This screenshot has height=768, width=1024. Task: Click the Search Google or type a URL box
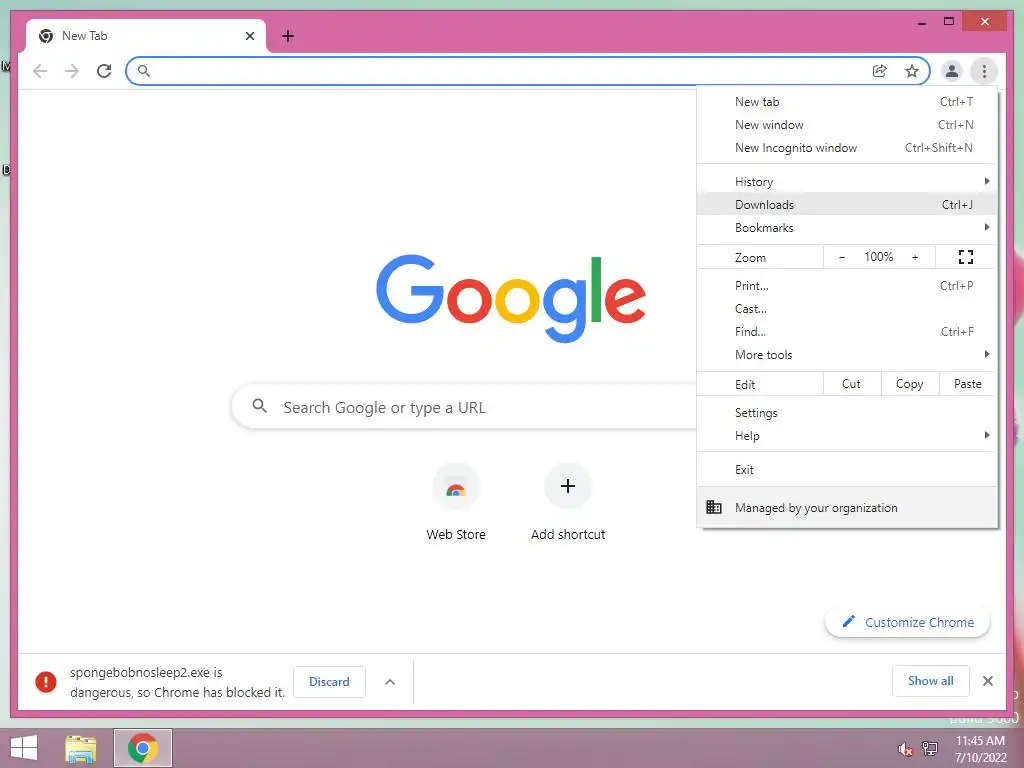(x=465, y=407)
